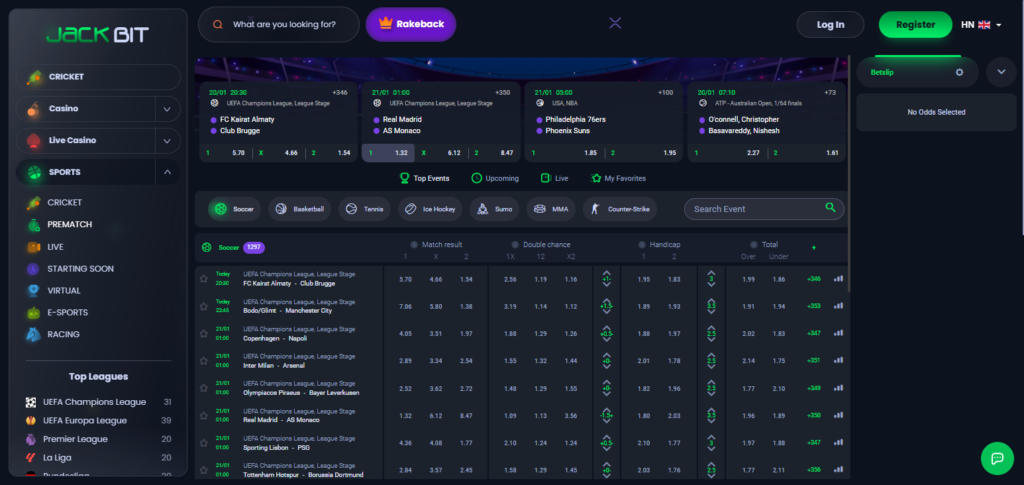Favorite the Sporting Lisbon - PSG star

(x=204, y=443)
